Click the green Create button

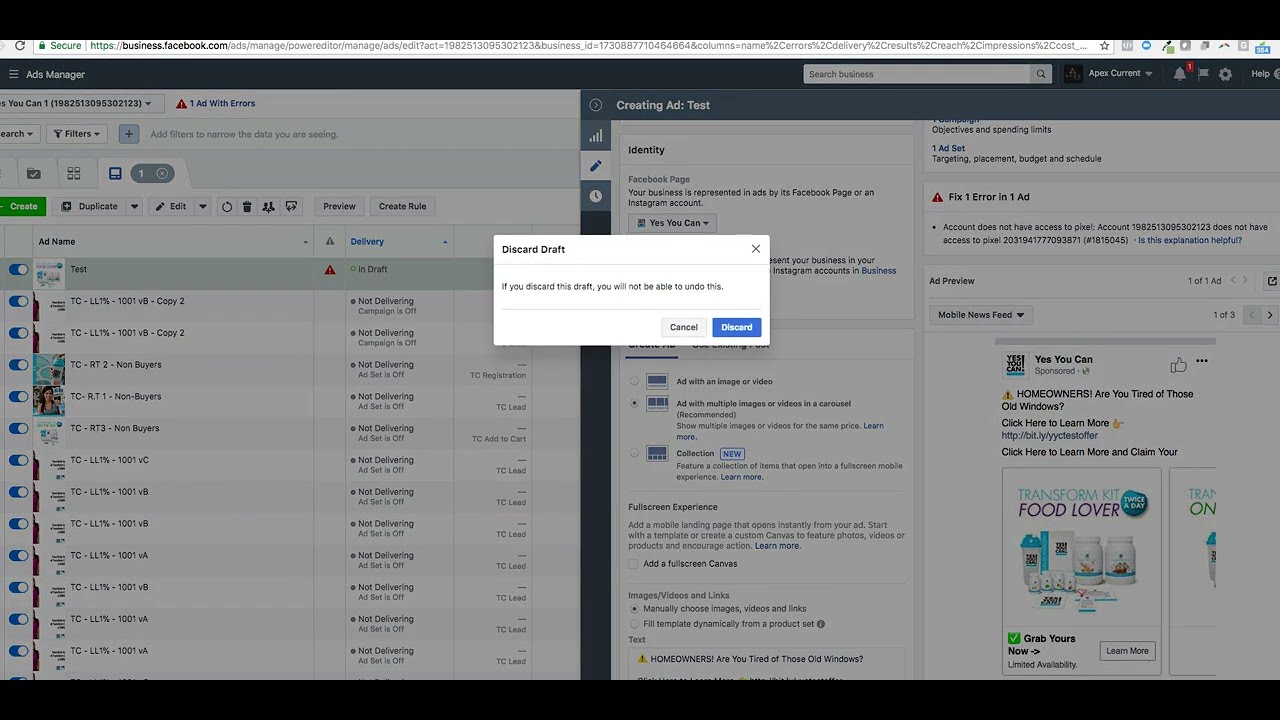coord(22,206)
